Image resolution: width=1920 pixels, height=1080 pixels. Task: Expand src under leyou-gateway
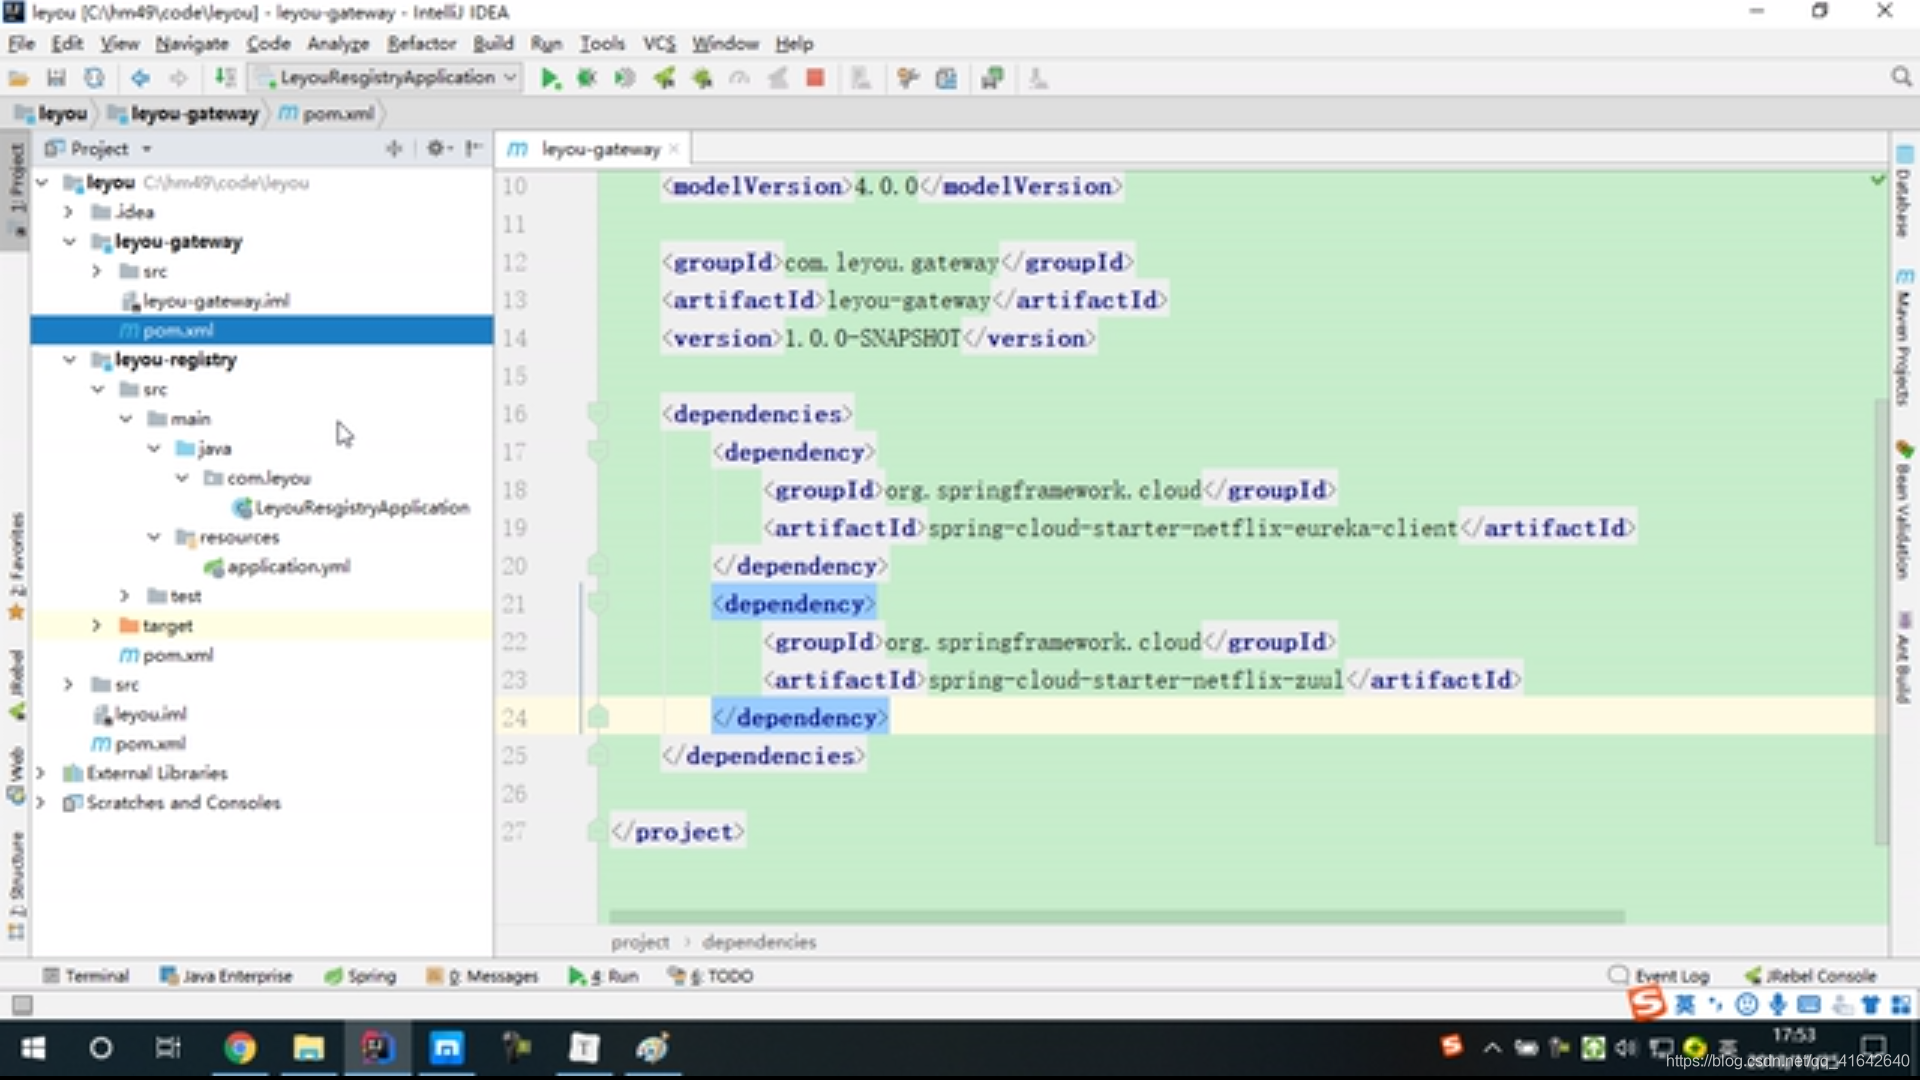[96, 271]
